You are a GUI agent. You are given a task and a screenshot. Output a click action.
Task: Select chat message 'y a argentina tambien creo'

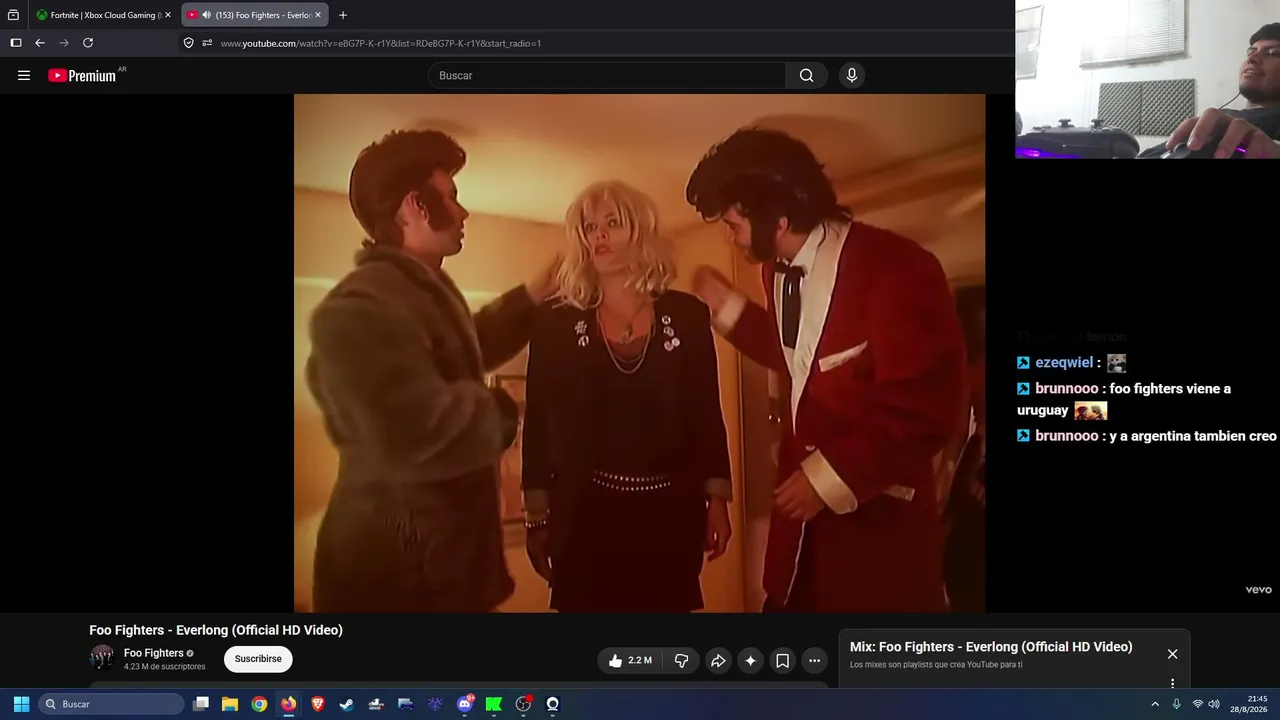pos(1193,436)
